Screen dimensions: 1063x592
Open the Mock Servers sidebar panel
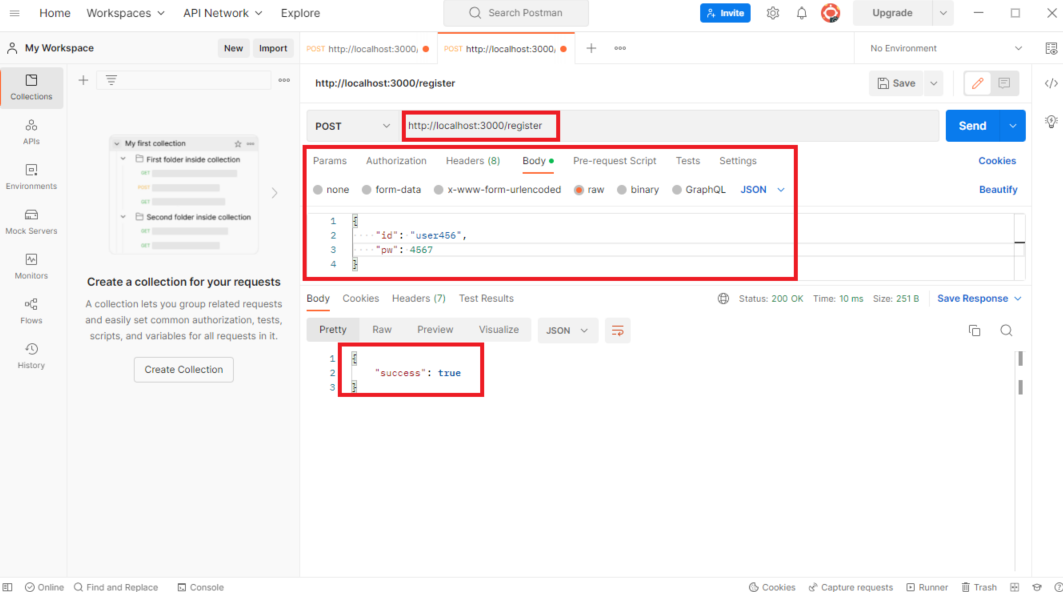pyautogui.click(x=31, y=222)
